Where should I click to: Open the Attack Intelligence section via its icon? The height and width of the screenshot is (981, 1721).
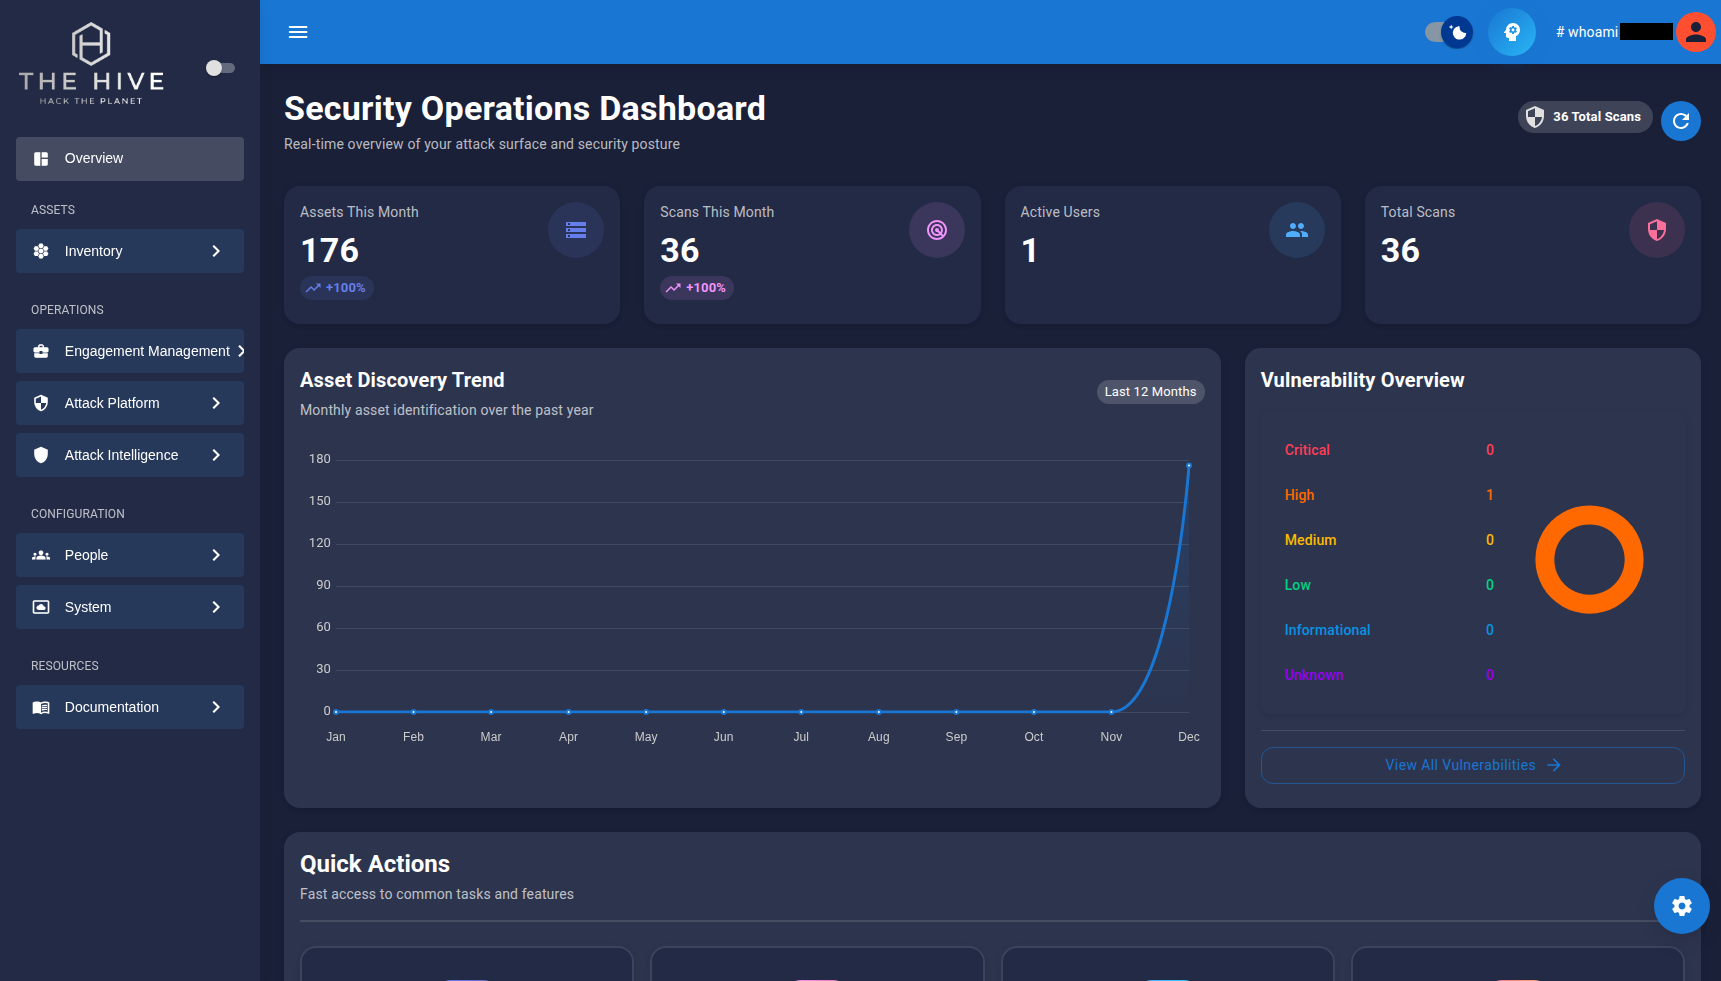pyautogui.click(x=40, y=455)
